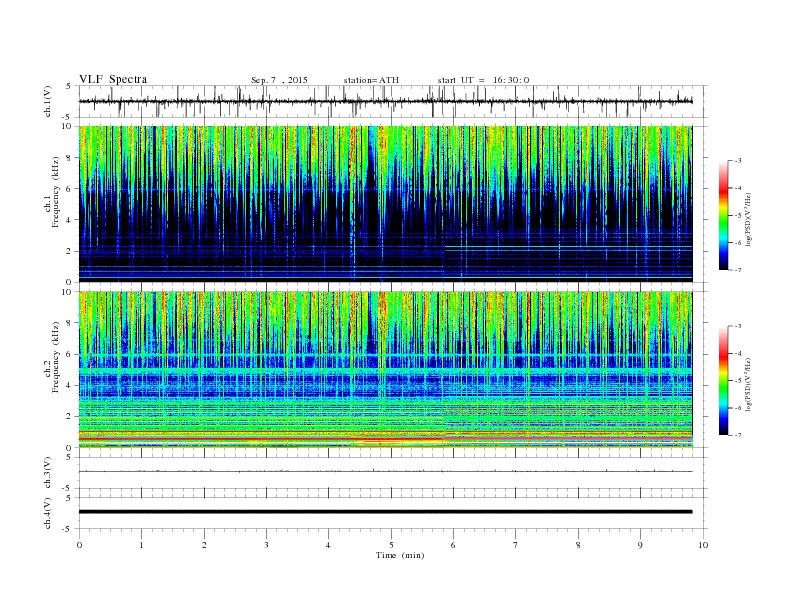Click time axis tick label "4"
The image size is (792, 612).
coord(328,545)
